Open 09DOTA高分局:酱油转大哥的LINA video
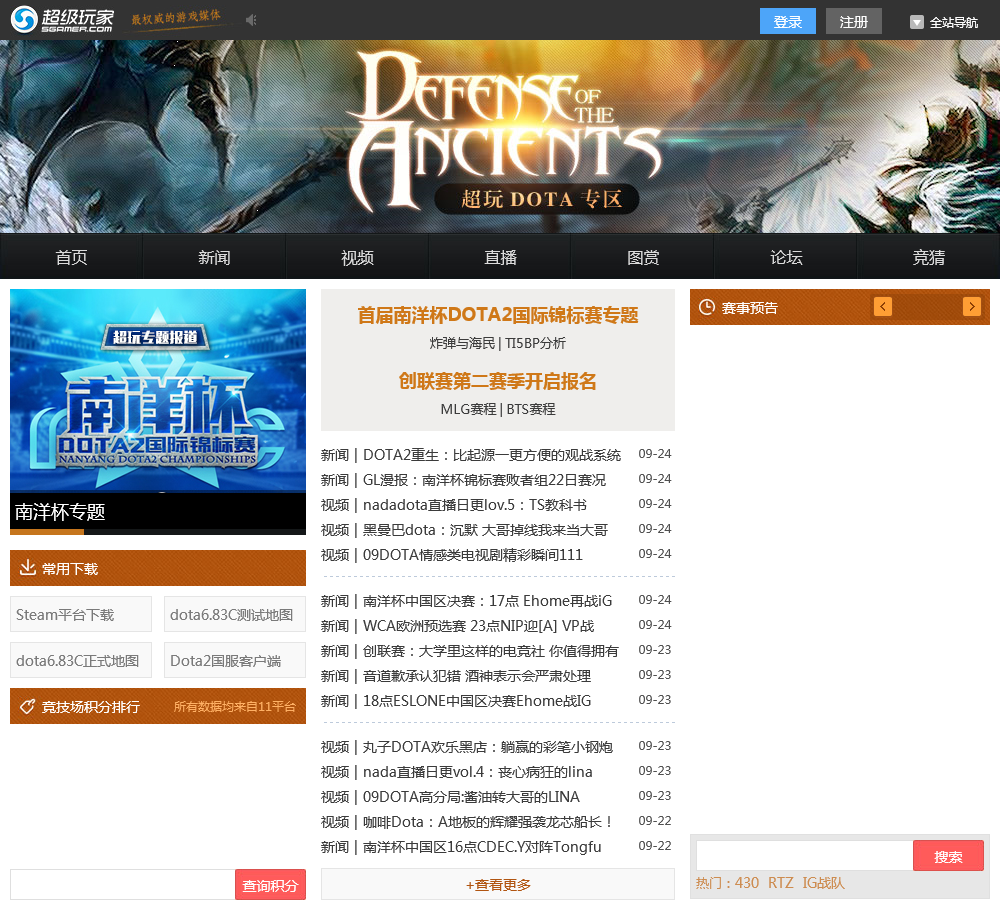The height and width of the screenshot is (909, 1000). (471, 797)
